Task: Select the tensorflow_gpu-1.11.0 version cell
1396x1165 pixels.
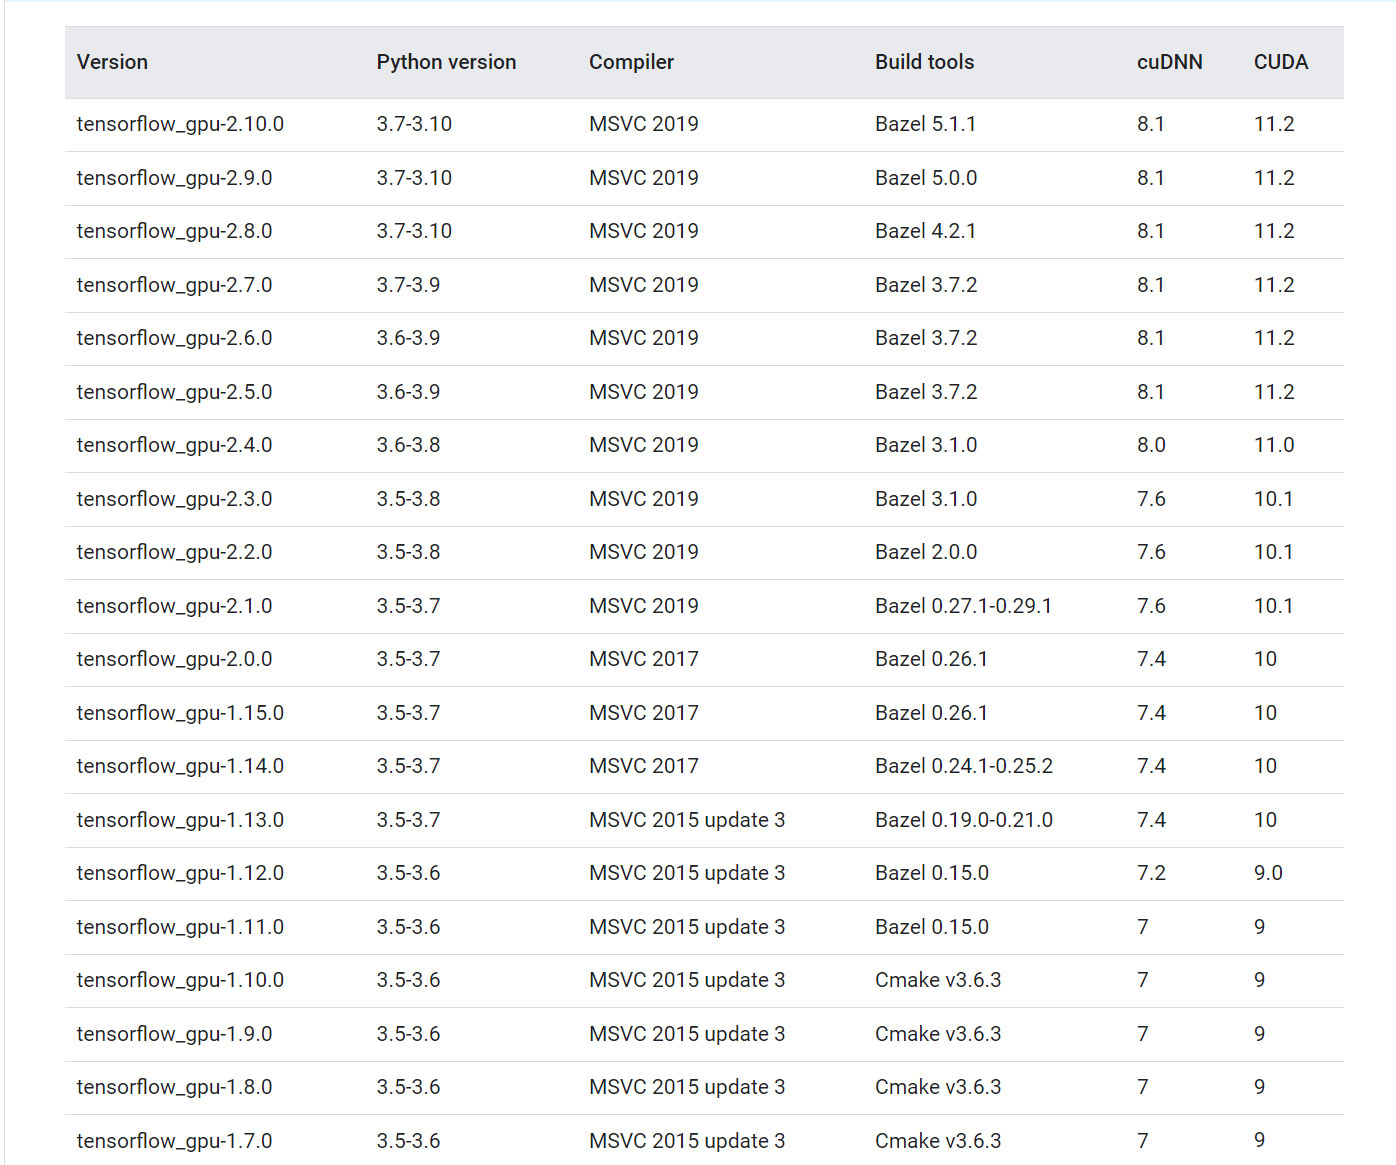Action: tap(180, 927)
